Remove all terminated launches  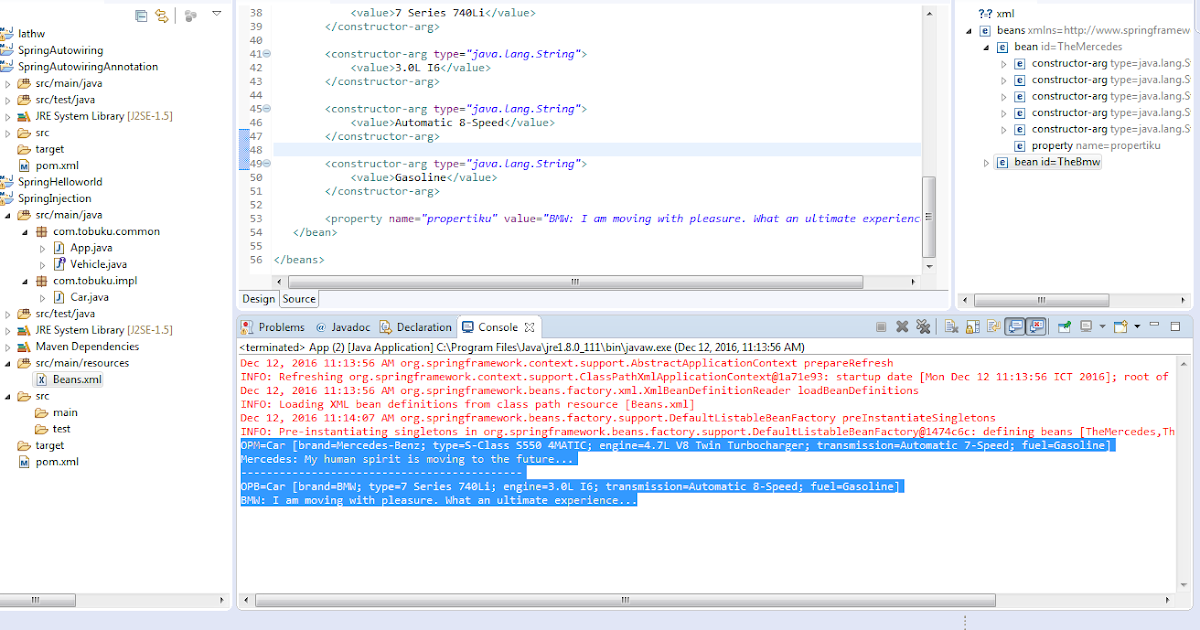pyautogui.click(x=923, y=325)
